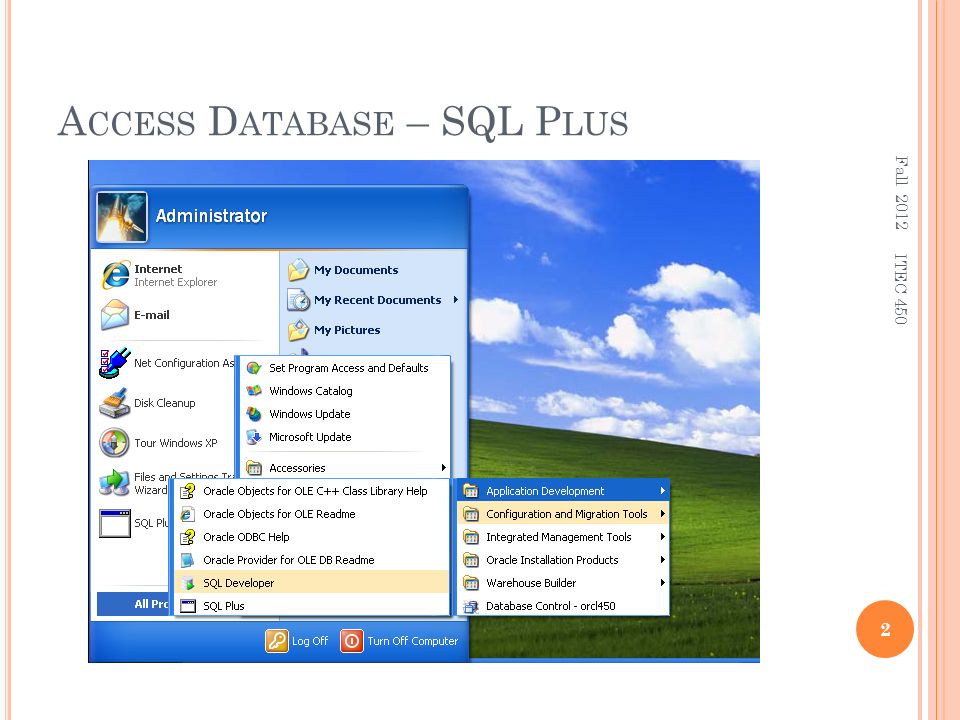
Task: Click the Administrator user picture
Action: 122,217
